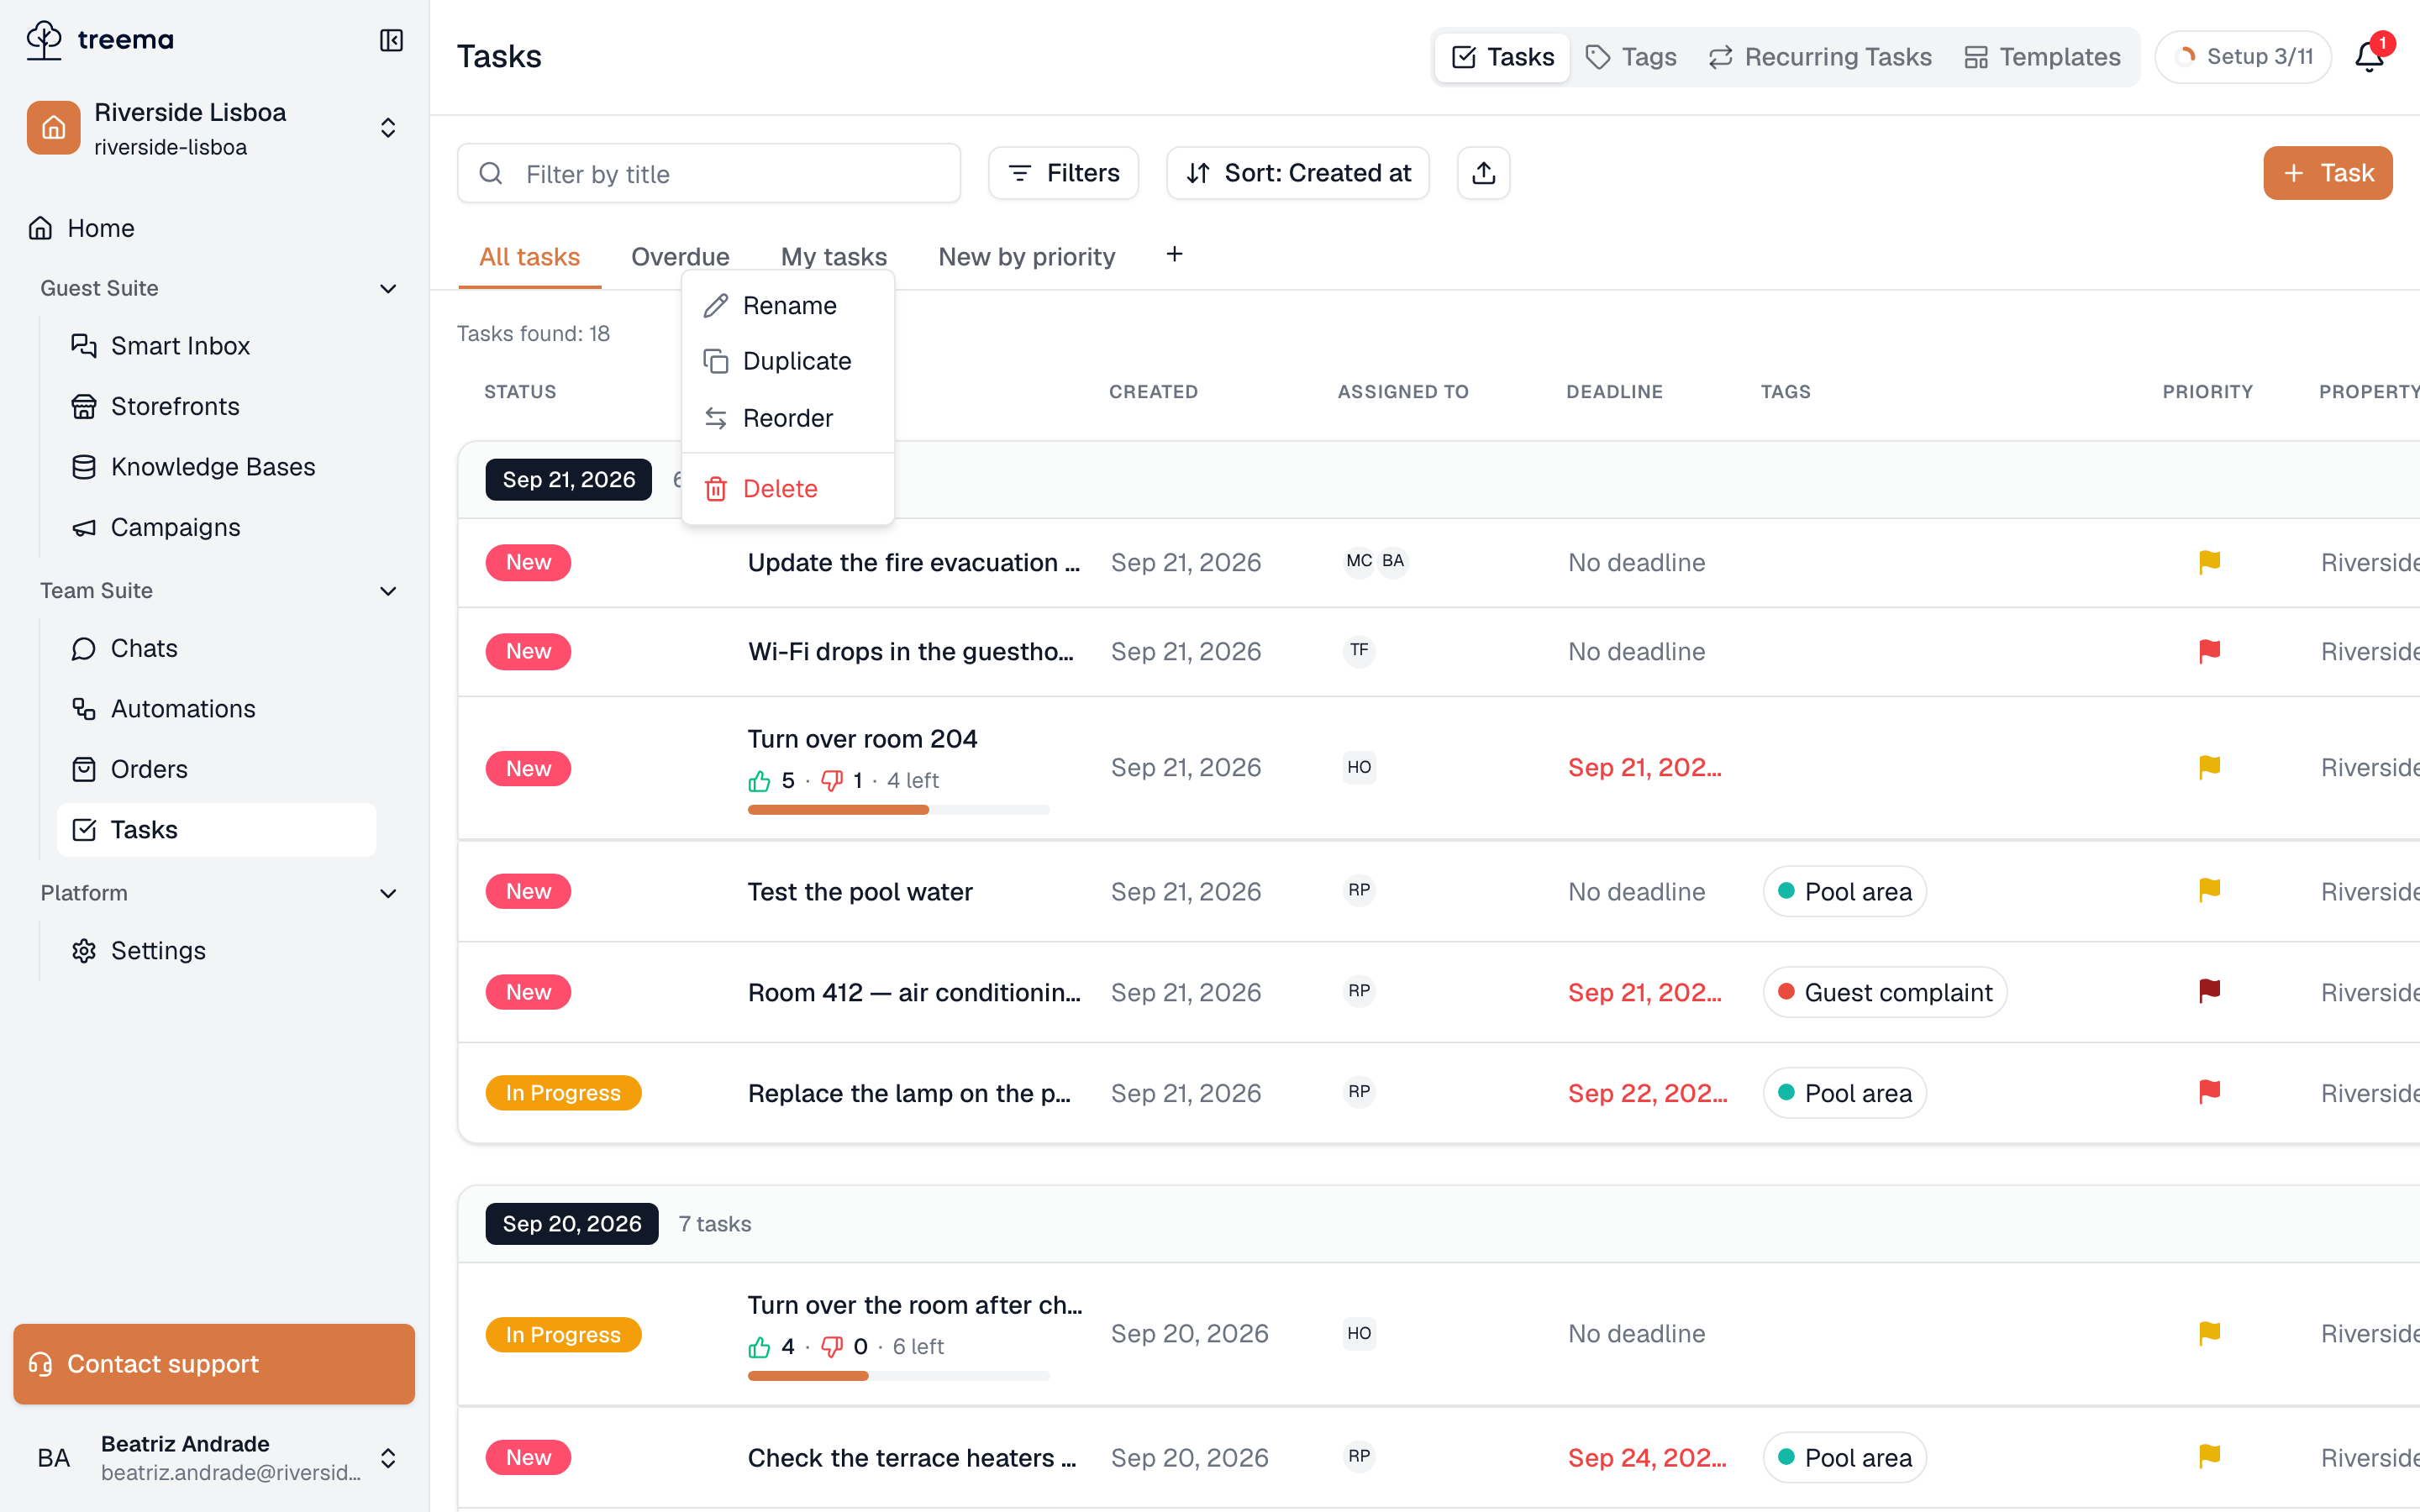Create a new Task with orange button
This screenshot has height=1512, width=2420.
(2327, 173)
